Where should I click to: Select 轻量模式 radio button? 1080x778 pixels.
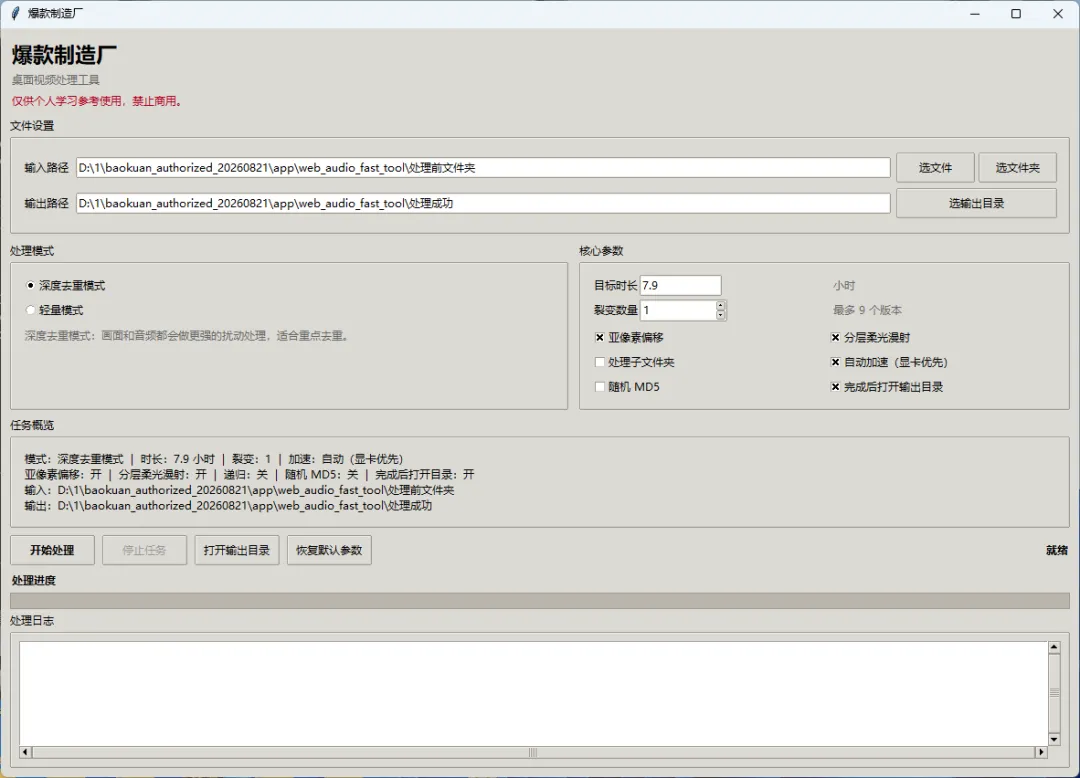(x=54, y=310)
